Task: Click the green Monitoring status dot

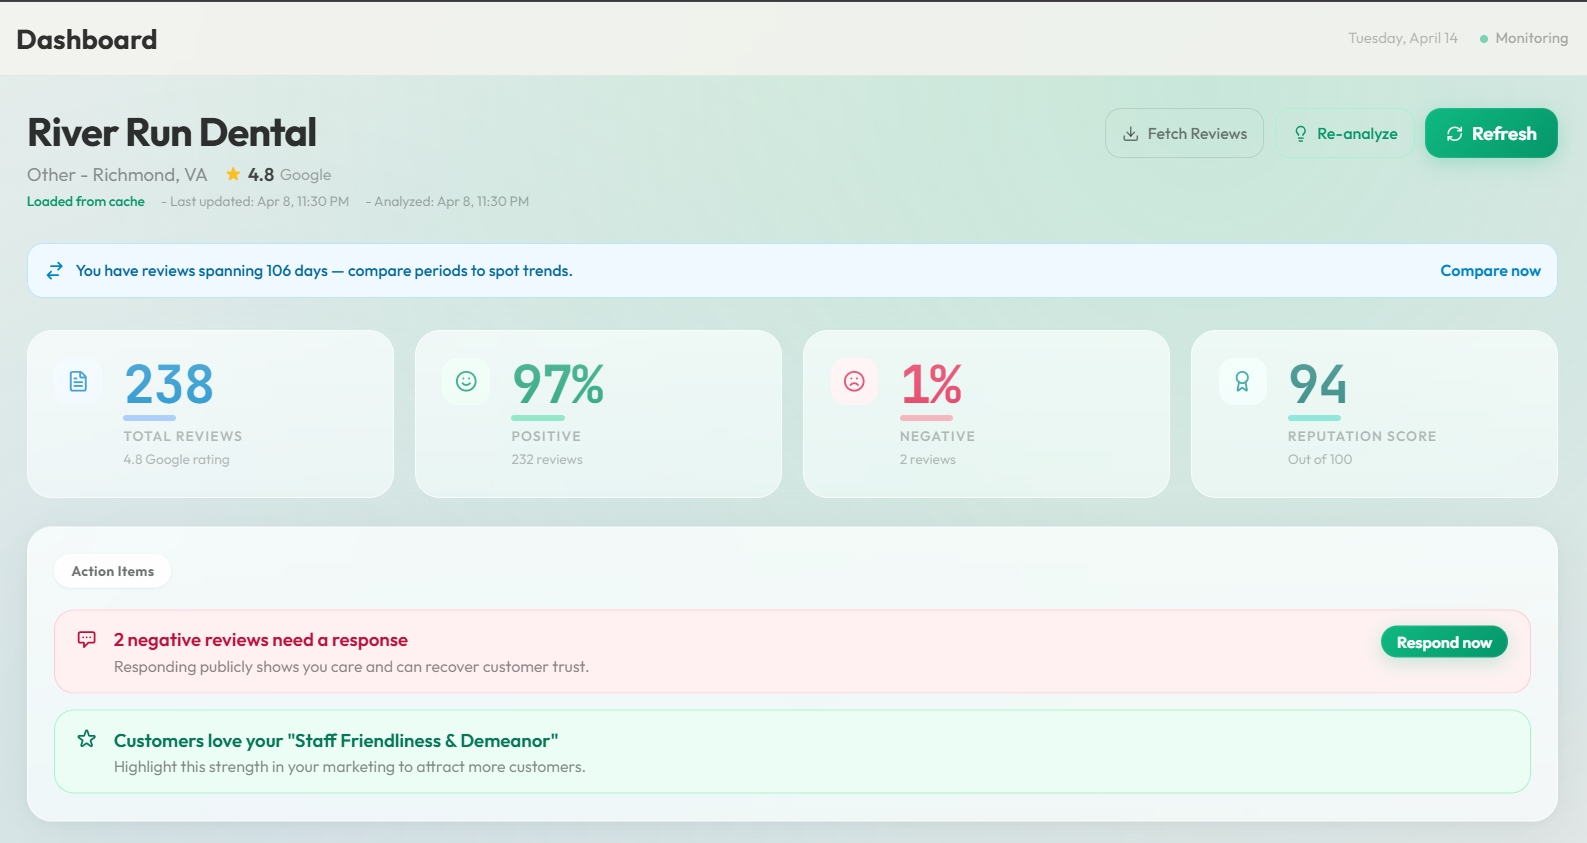Action: 1484,39
